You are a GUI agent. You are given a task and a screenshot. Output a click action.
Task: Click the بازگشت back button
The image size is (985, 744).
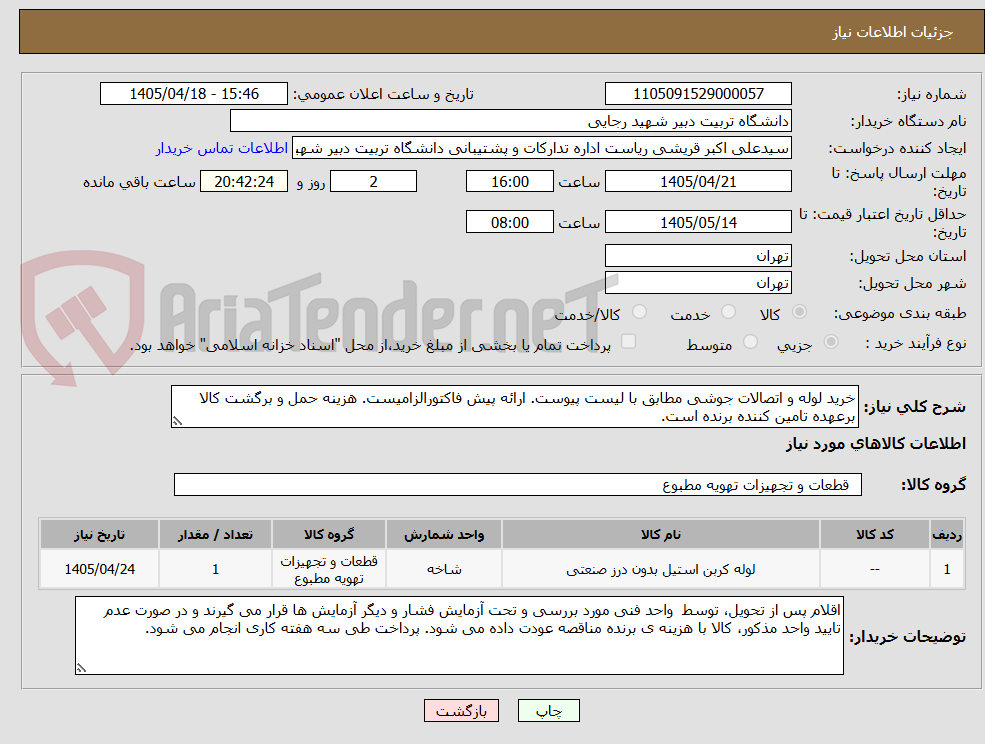[x=461, y=711]
